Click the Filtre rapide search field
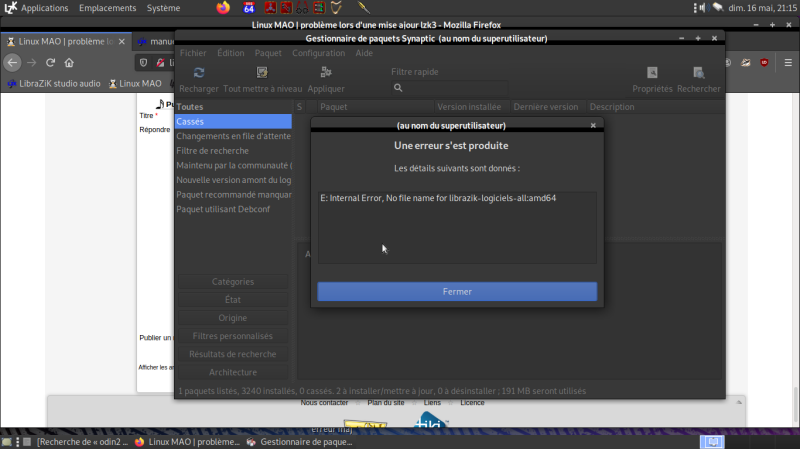The height and width of the screenshot is (449, 800). coord(449,88)
